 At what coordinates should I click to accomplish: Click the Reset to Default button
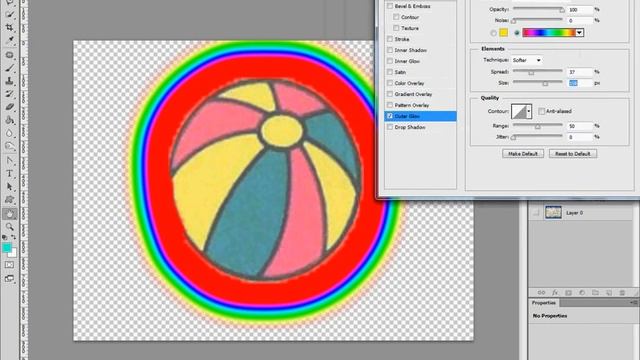573,154
